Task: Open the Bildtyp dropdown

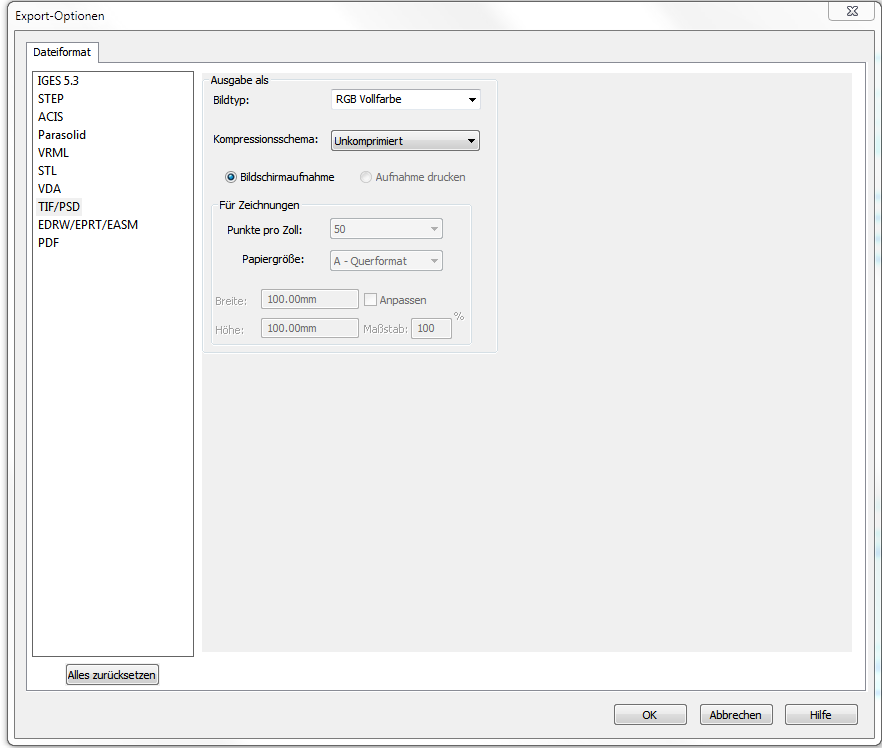Action: point(406,100)
